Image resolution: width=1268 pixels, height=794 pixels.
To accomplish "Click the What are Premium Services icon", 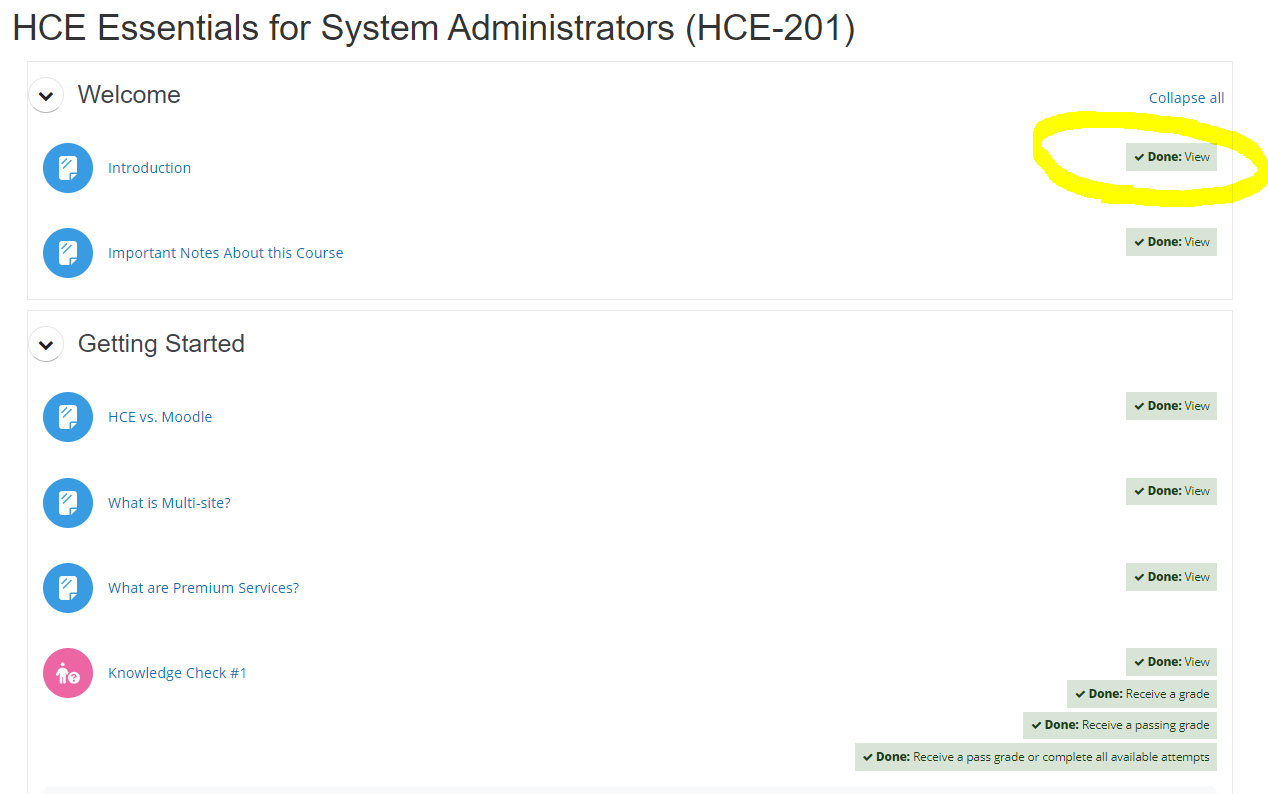I will click(68, 588).
